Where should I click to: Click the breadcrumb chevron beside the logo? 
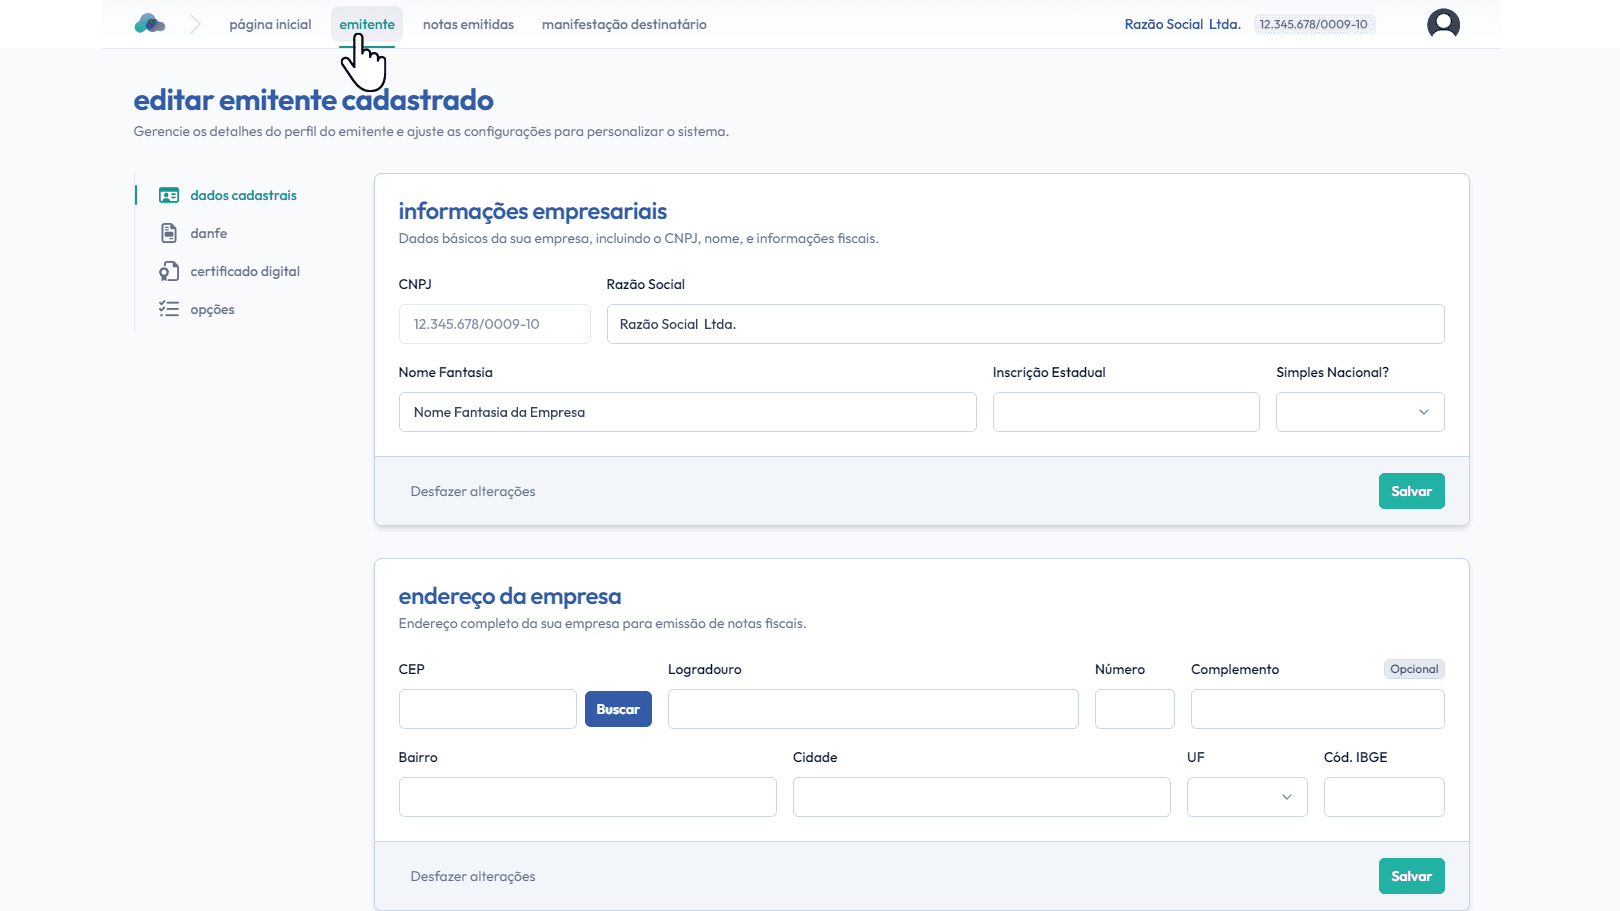(195, 24)
